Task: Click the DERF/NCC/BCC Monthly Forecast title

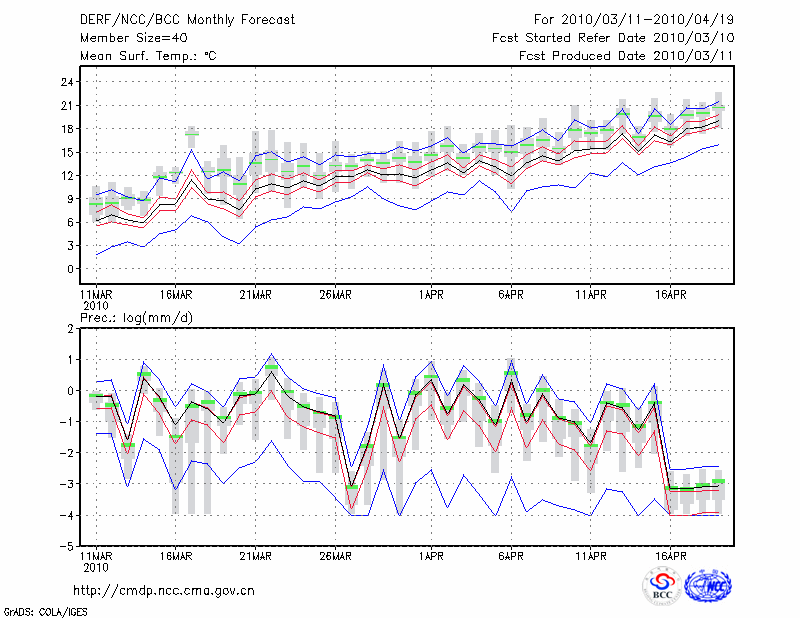Action: (185, 19)
